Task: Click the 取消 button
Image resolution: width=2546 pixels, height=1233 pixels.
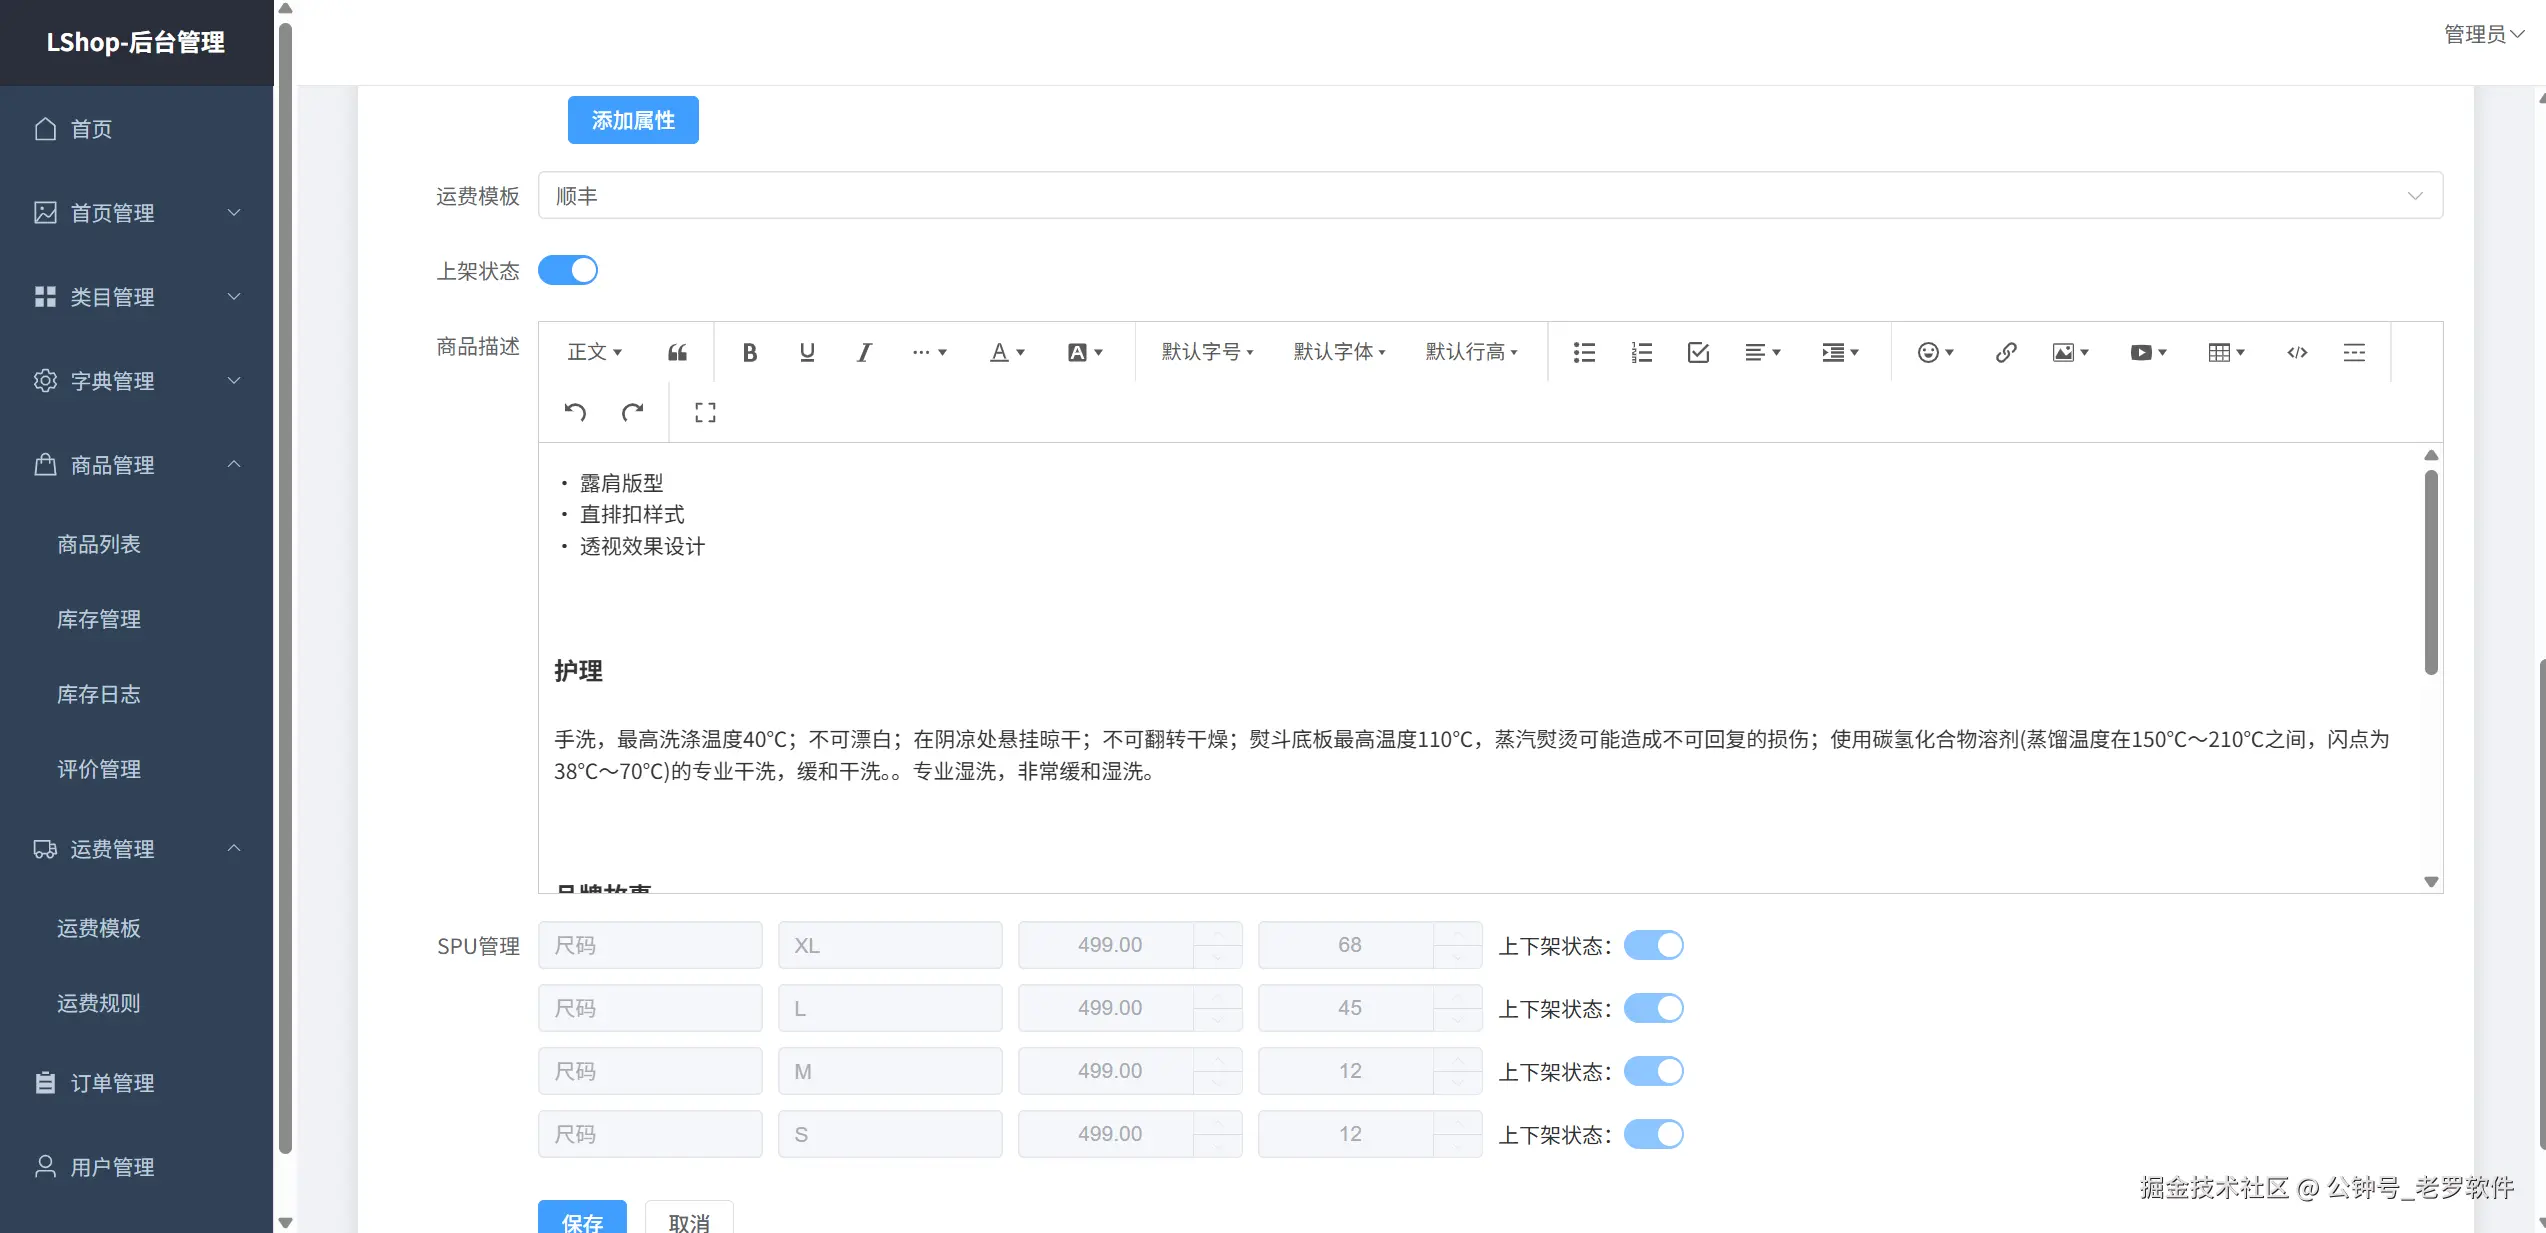Action: (x=689, y=1221)
